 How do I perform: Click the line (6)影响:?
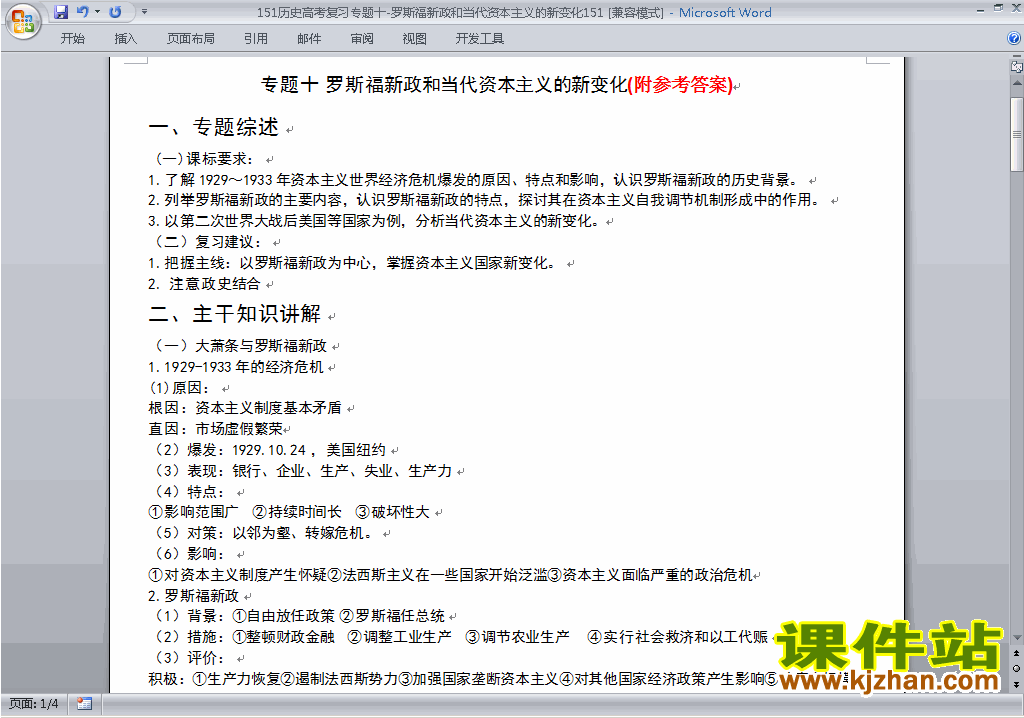191,554
